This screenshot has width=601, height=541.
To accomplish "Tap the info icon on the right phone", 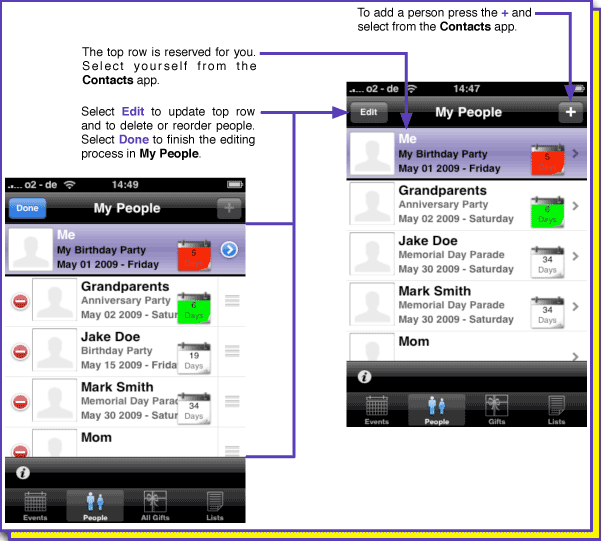I will [x=364, y=377].
